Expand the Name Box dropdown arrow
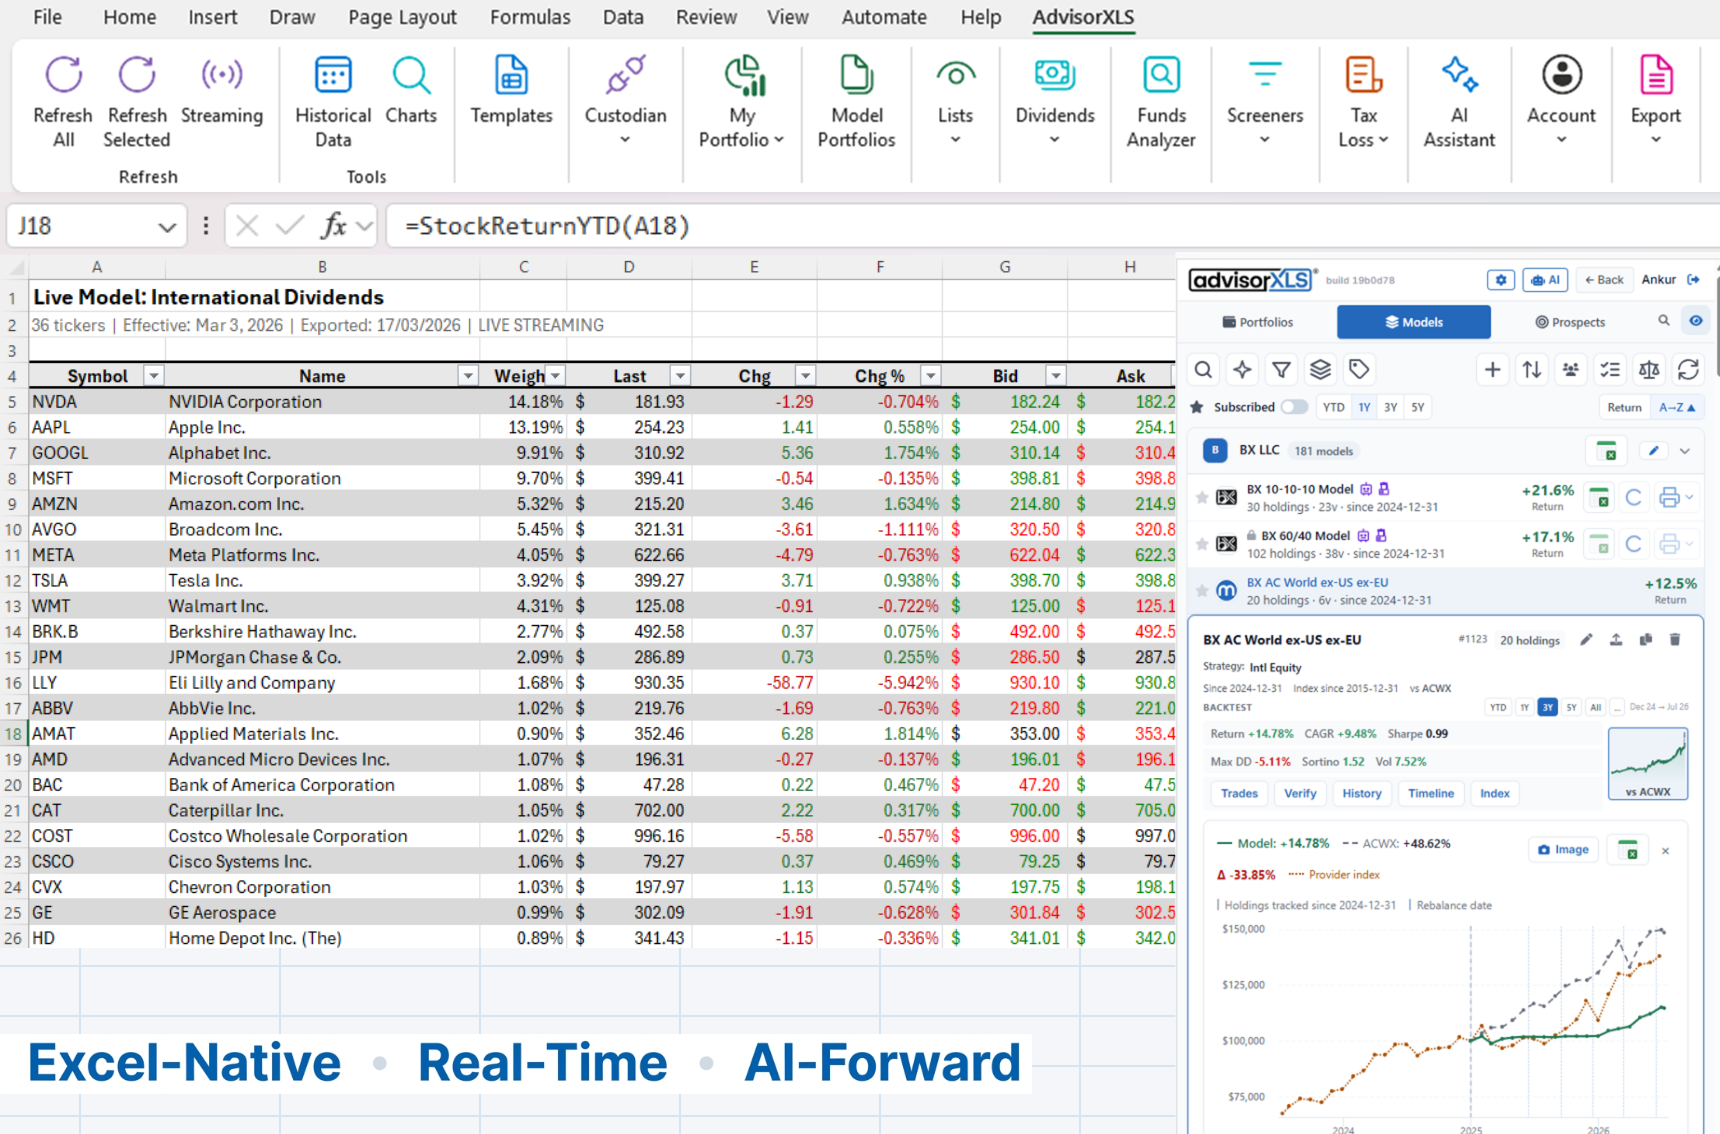 pos(166,227)
